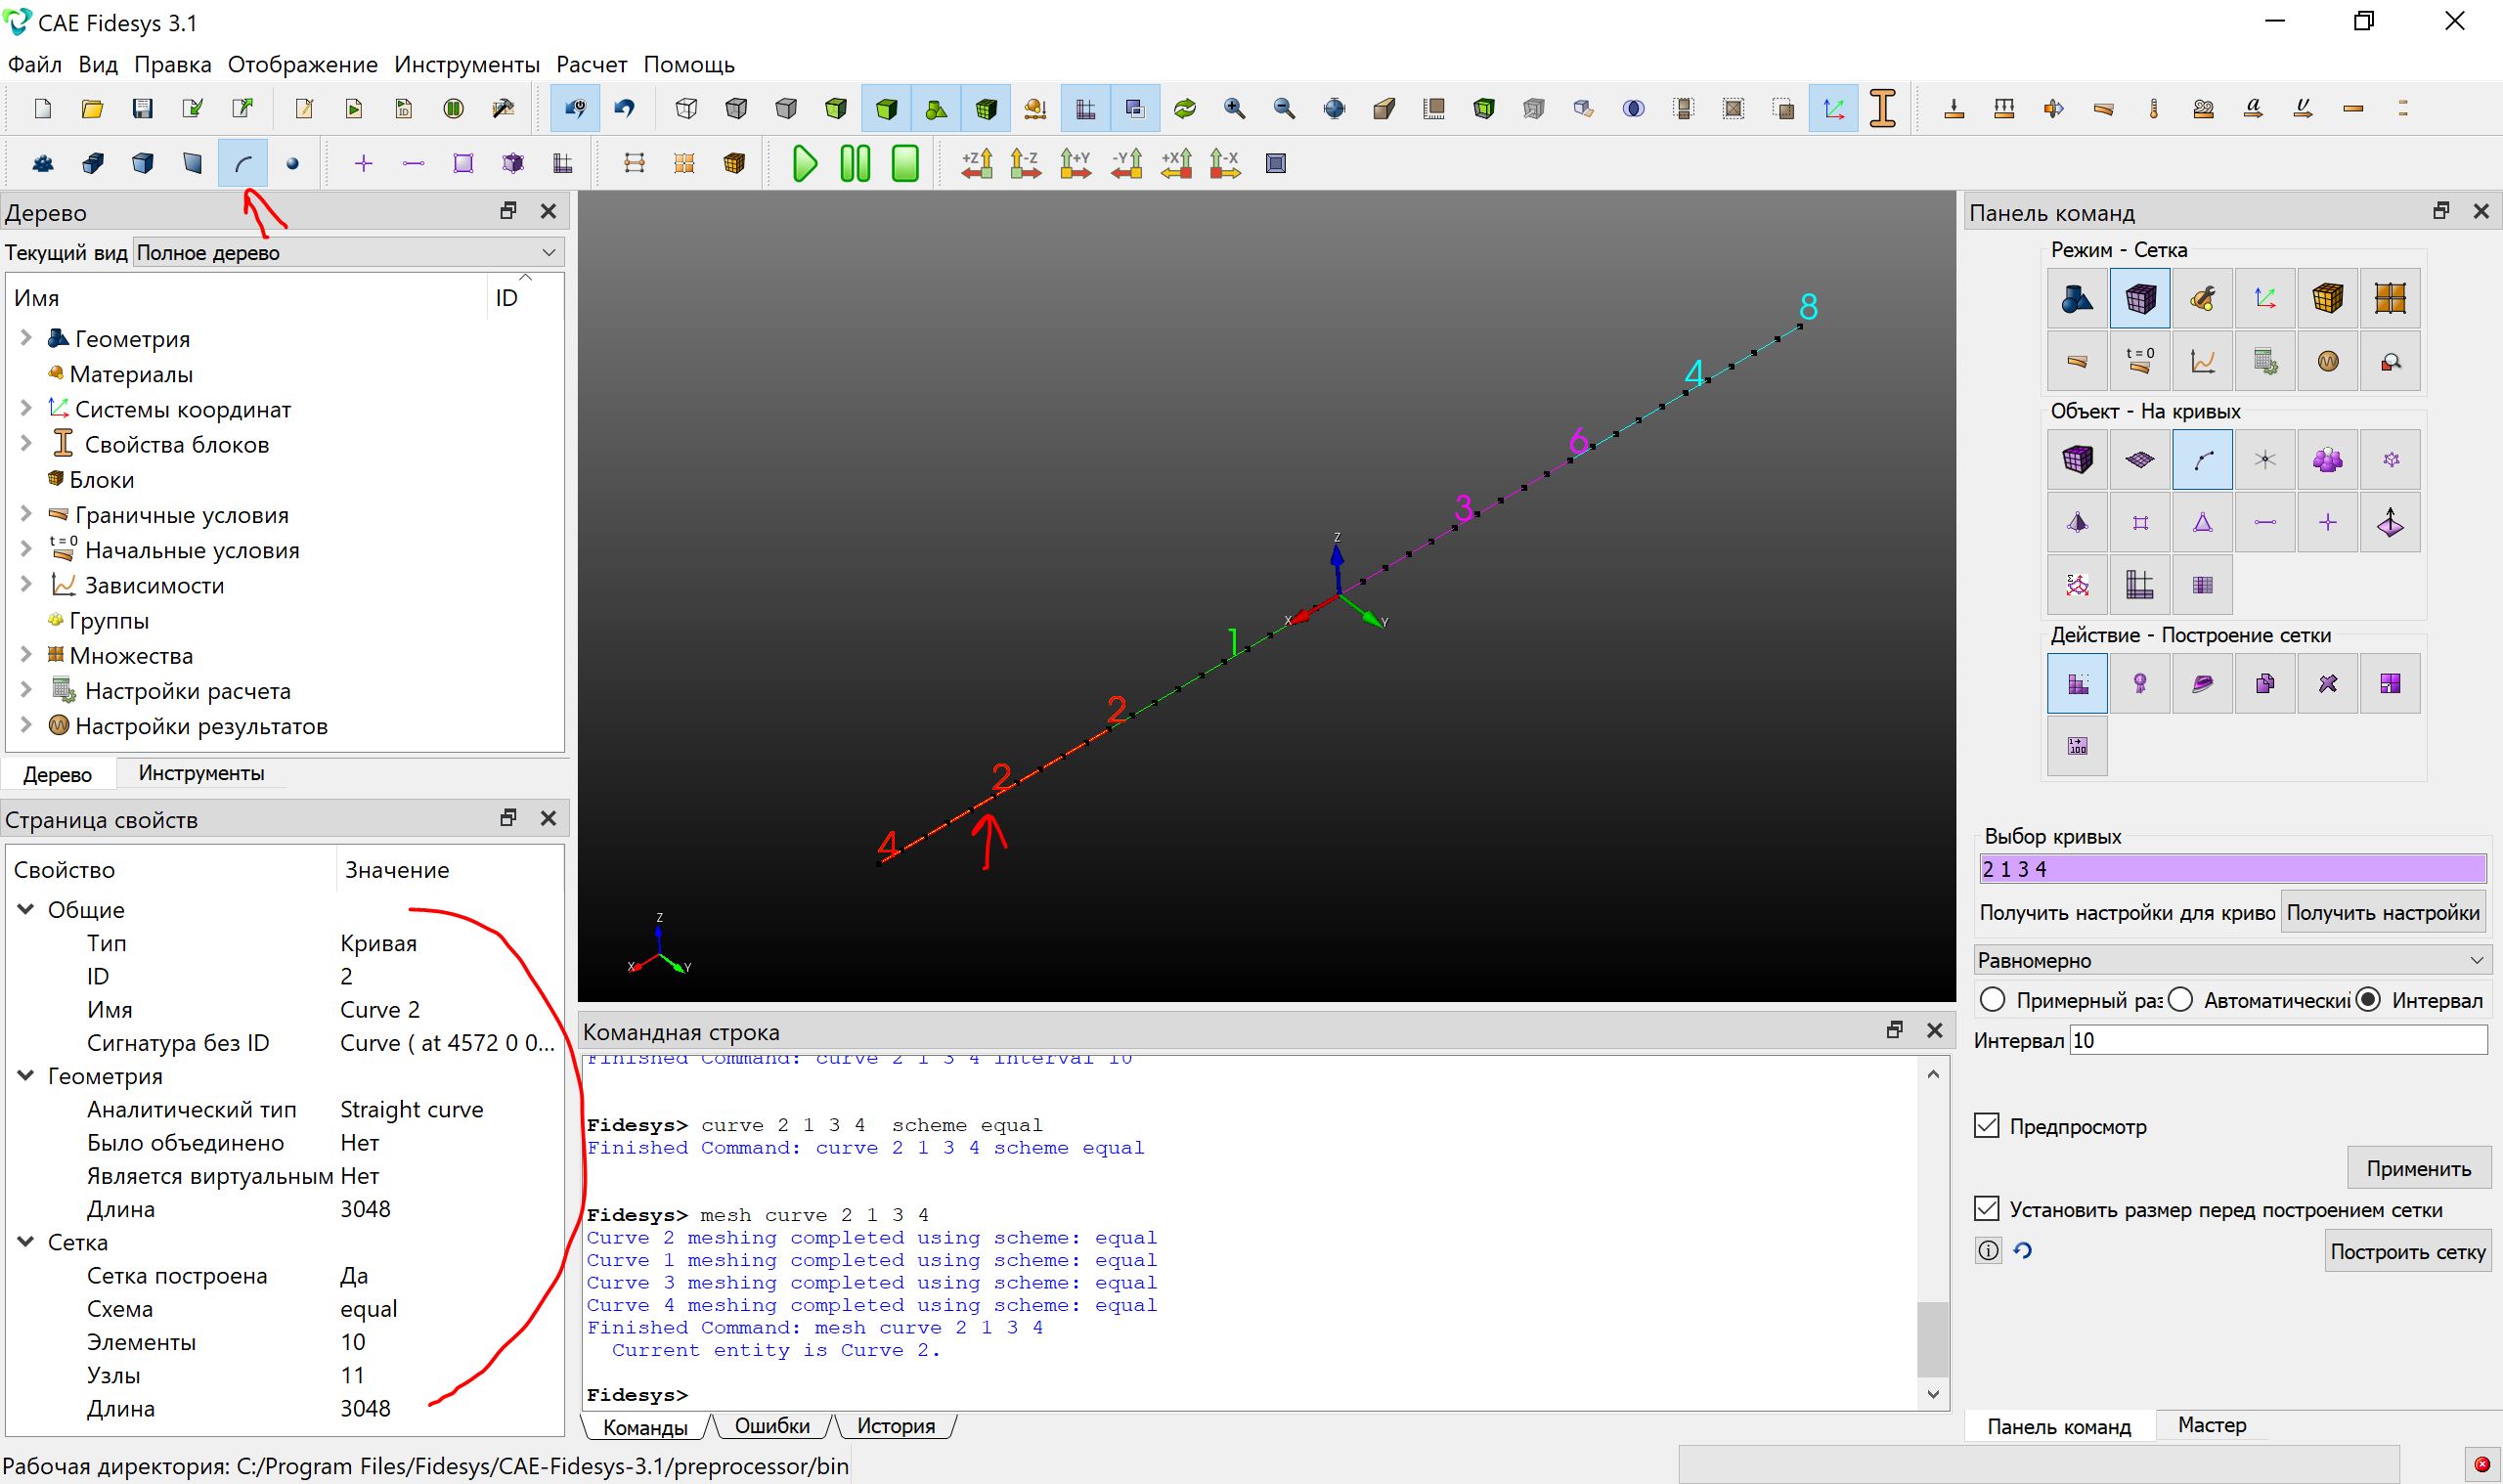
Task: Click the Выбор кривых selection field
Action: pyautogui.click(x=2232, y=869)
